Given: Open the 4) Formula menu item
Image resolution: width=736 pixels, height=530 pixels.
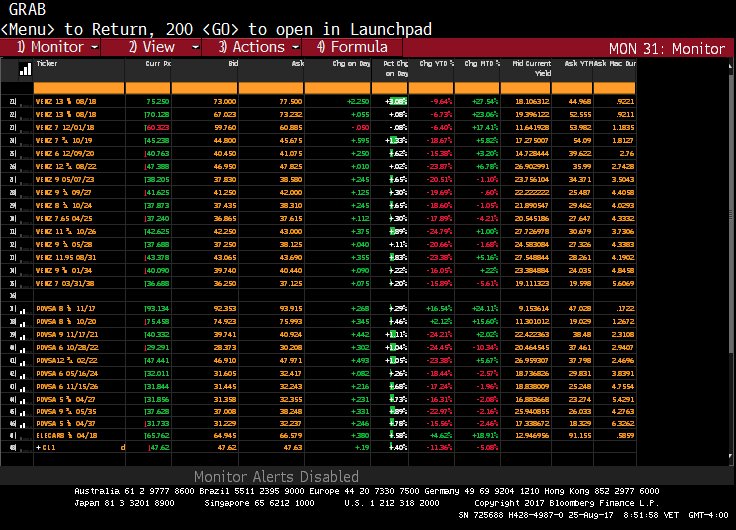Looking at the screenshot, I should click(x=352, y=47).
